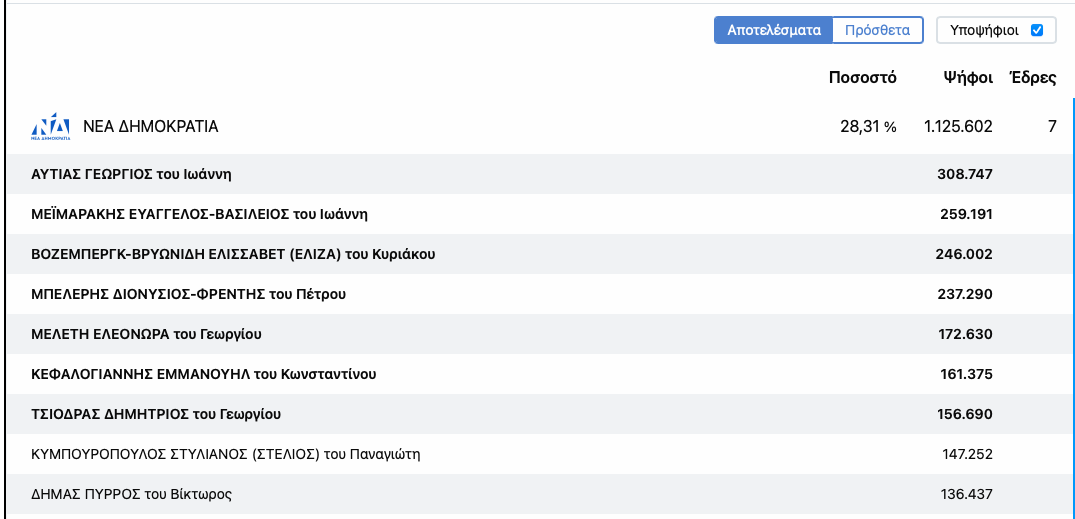Switch to the Πρόσθετα tab
Screen dimensions: 1075x519
[878, 30]
